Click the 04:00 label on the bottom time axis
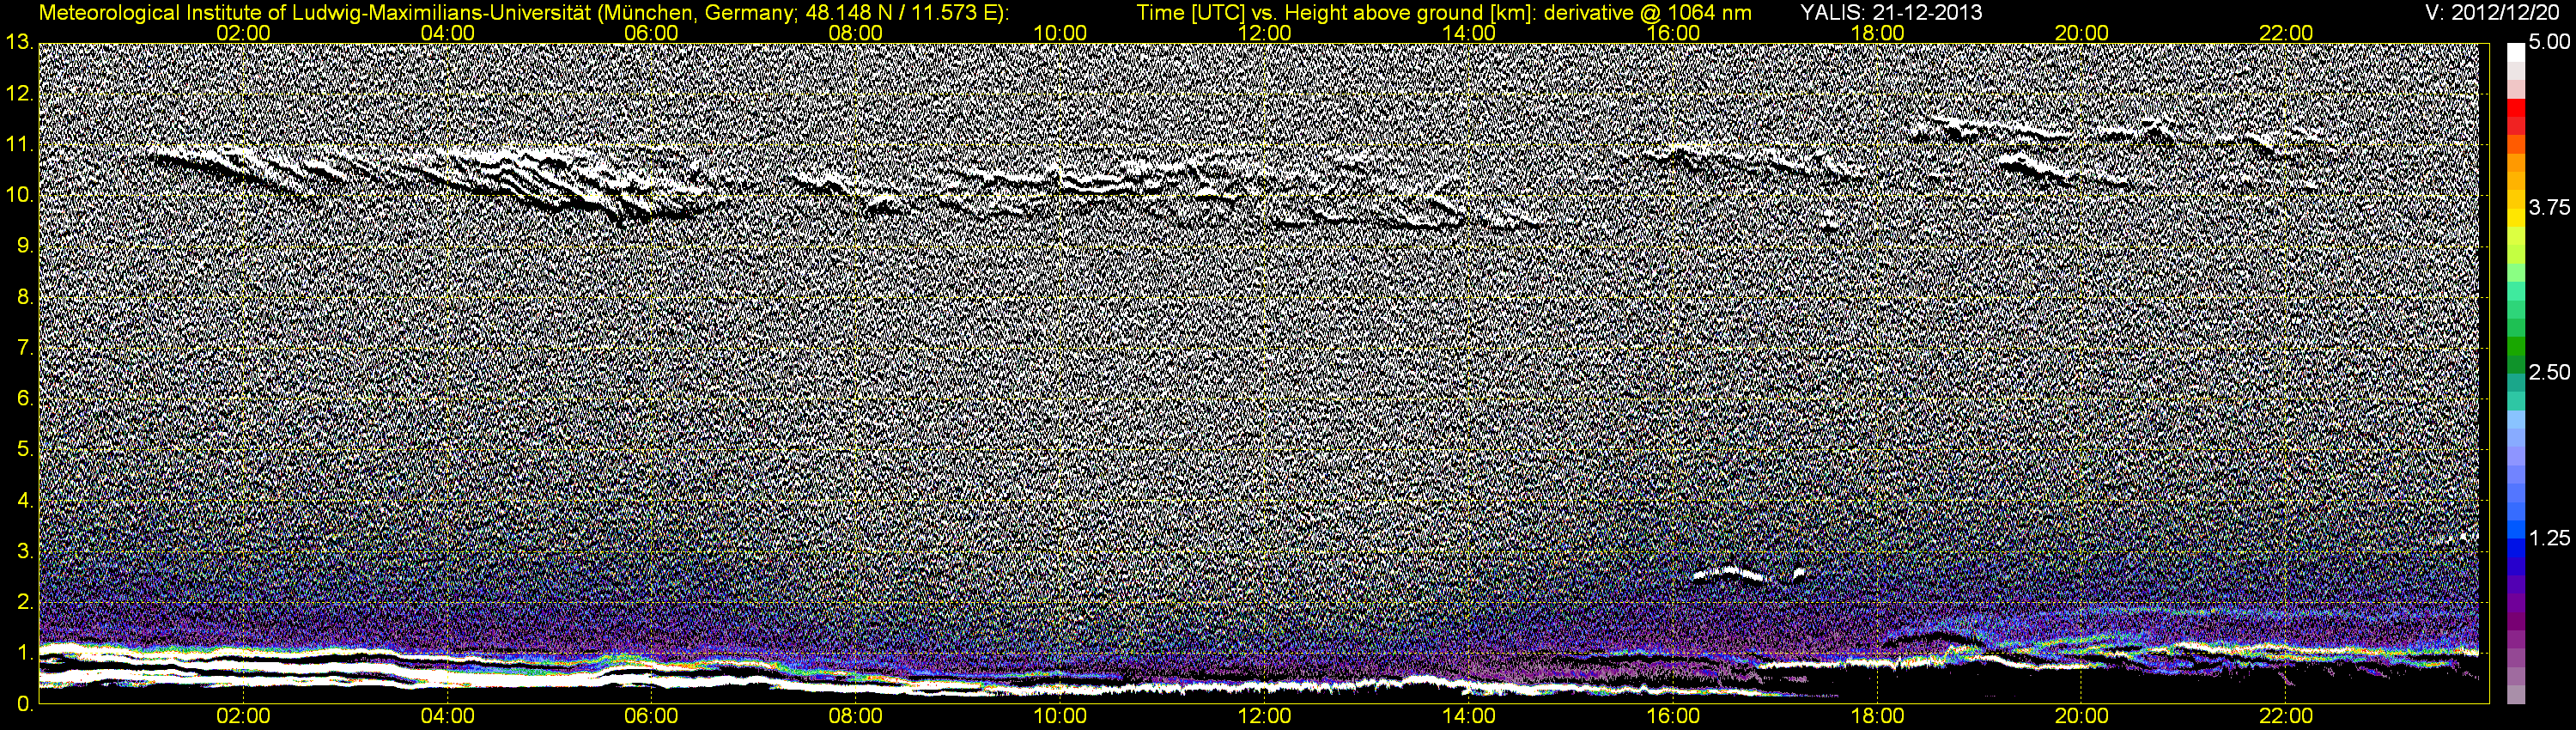Image resolution: width=2576 pixels, height=730 pixels. (x=447, y=717)
